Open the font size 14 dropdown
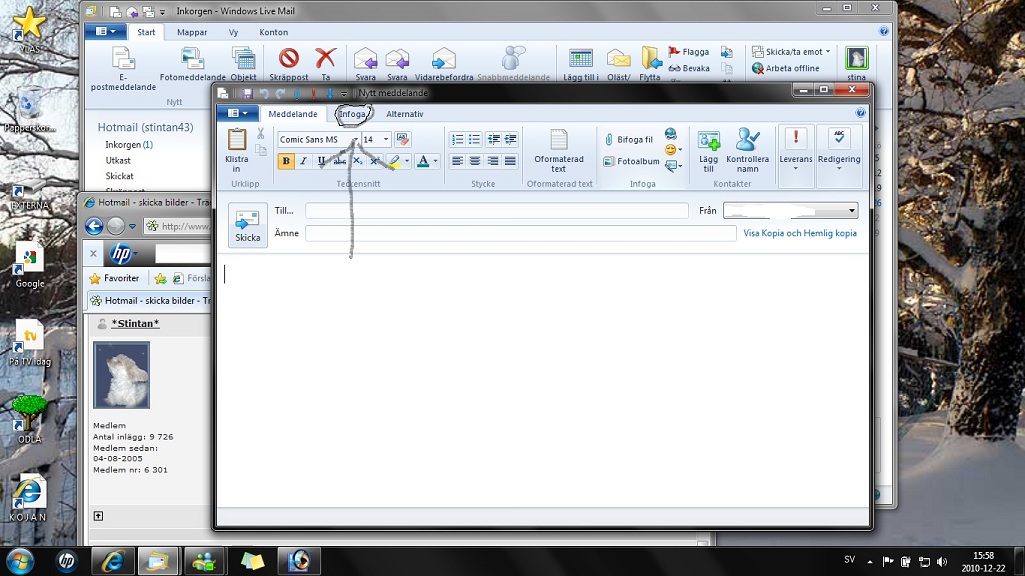This screenshot has height=576, width=1025. [x=386, y=140]
